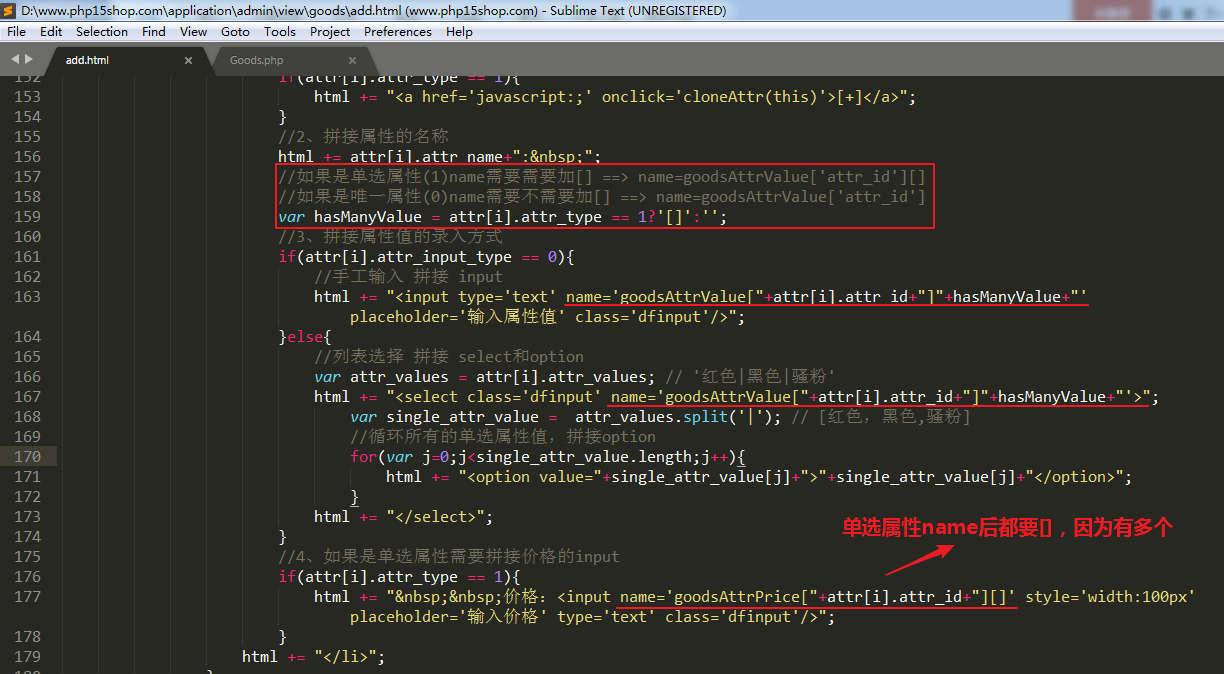Open the Find menu
This screenshot has width=1224, height=674.
coord(154,32)
